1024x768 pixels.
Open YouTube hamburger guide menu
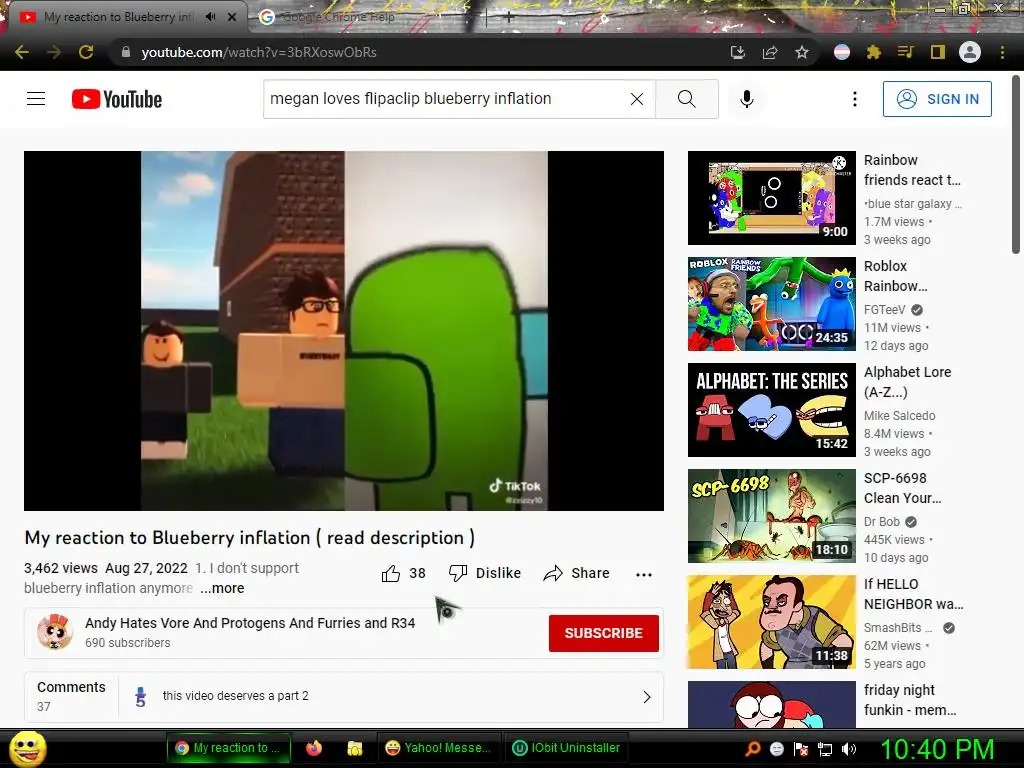pos(36,99)
